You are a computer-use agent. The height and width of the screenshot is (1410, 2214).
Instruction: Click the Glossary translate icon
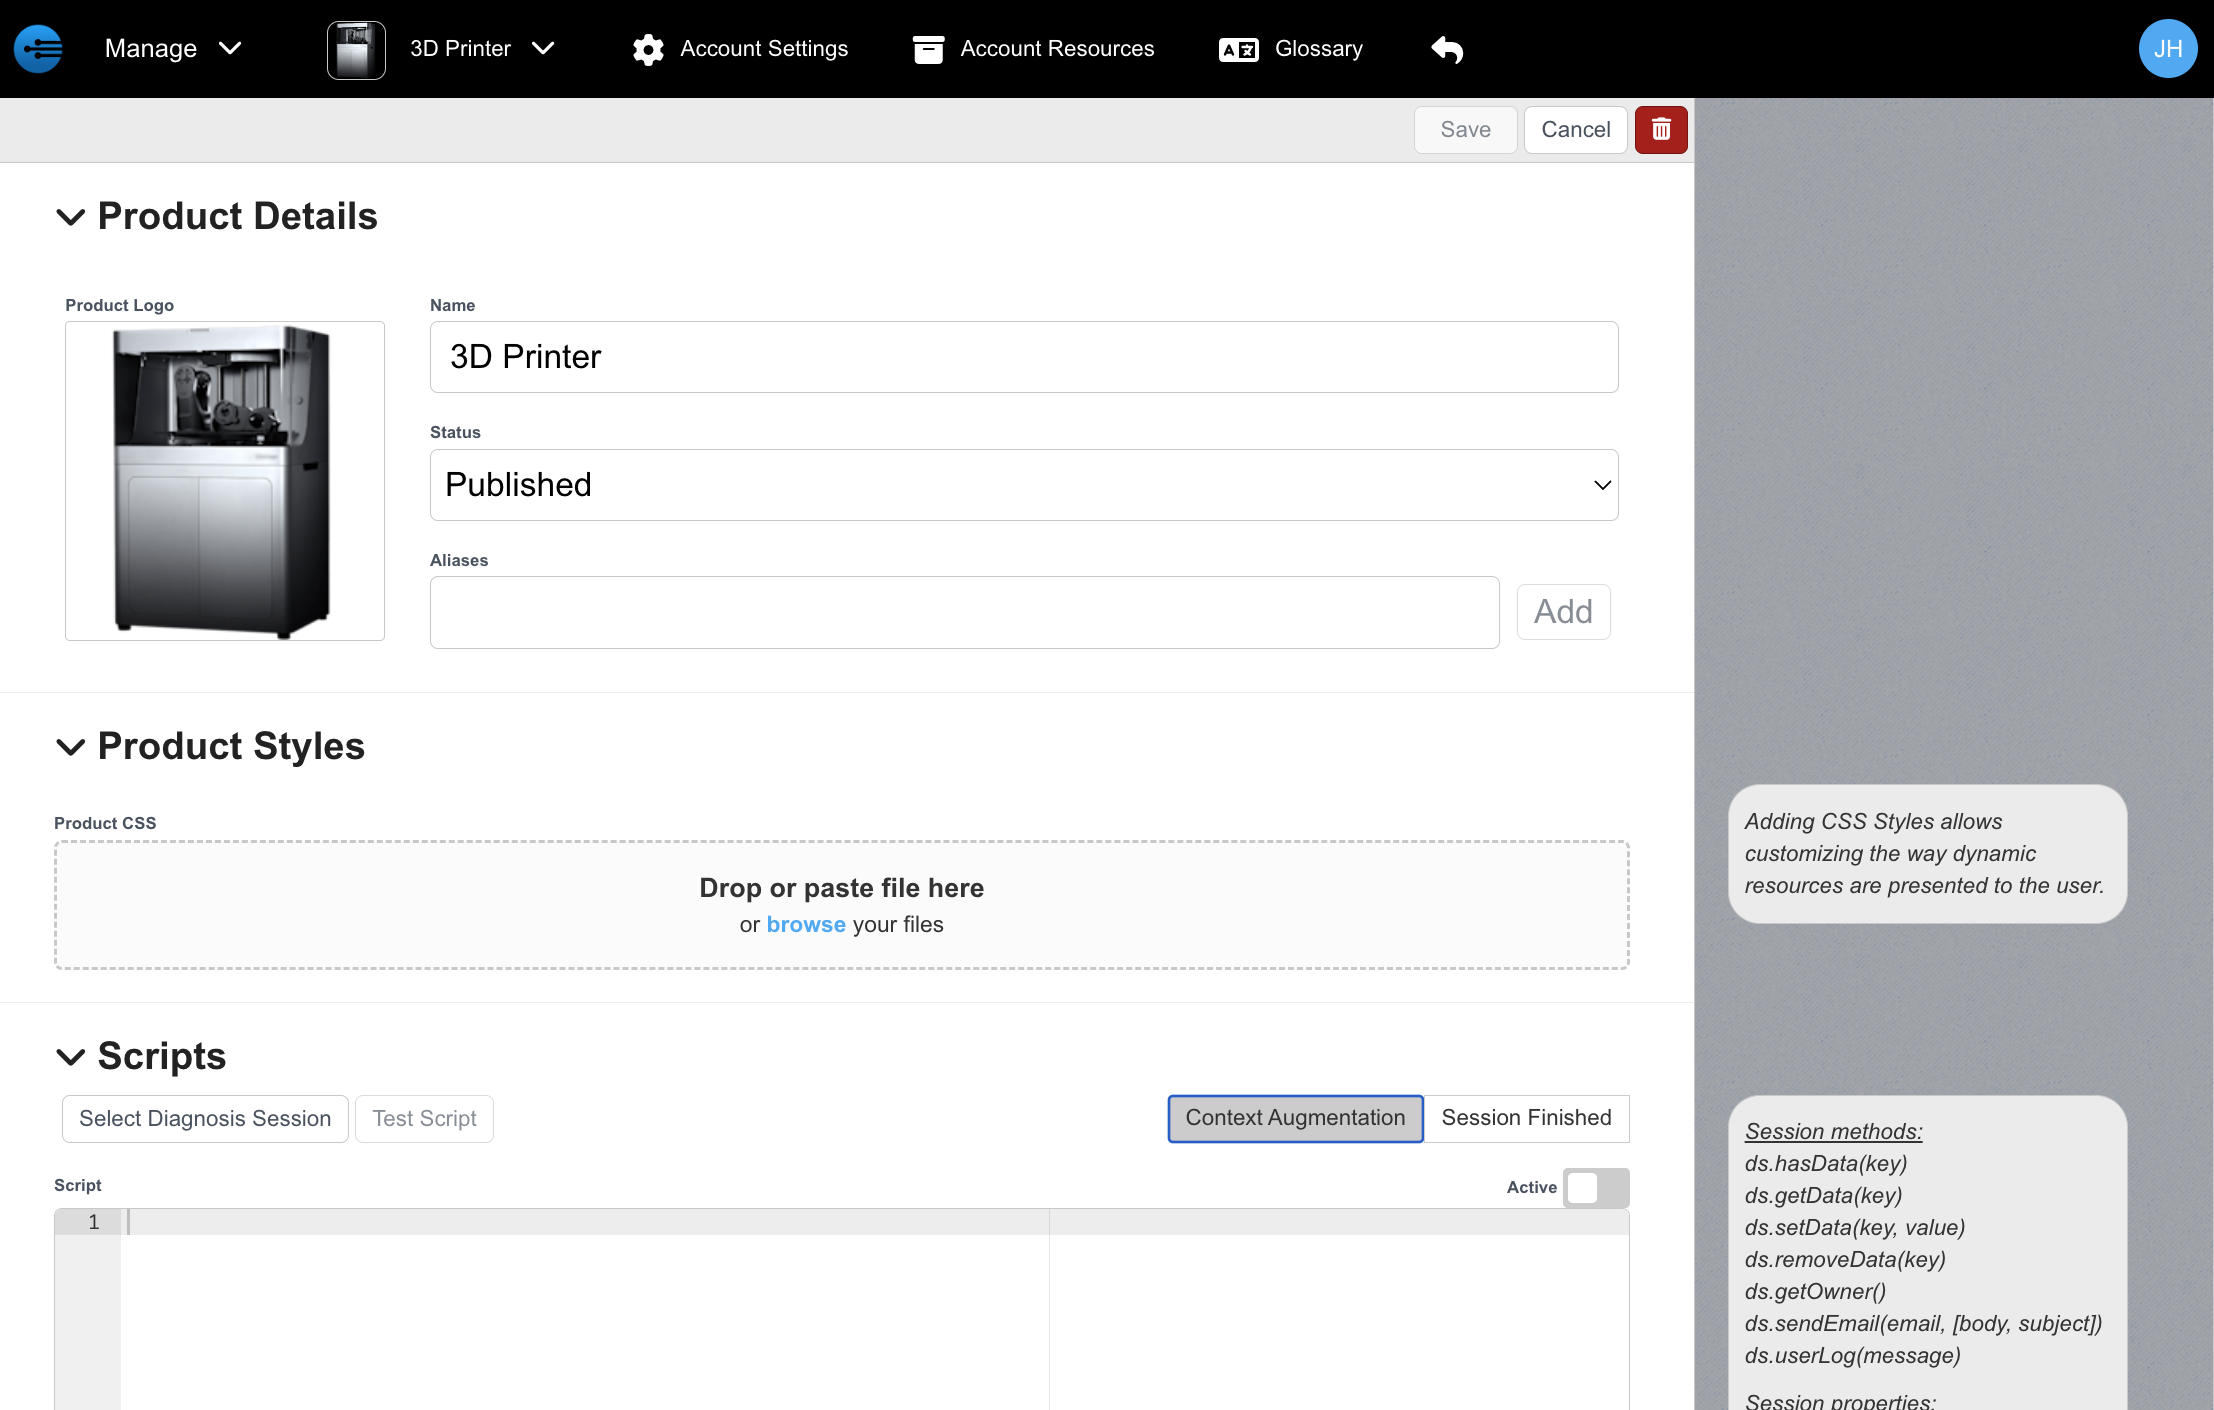[1238, 49]
